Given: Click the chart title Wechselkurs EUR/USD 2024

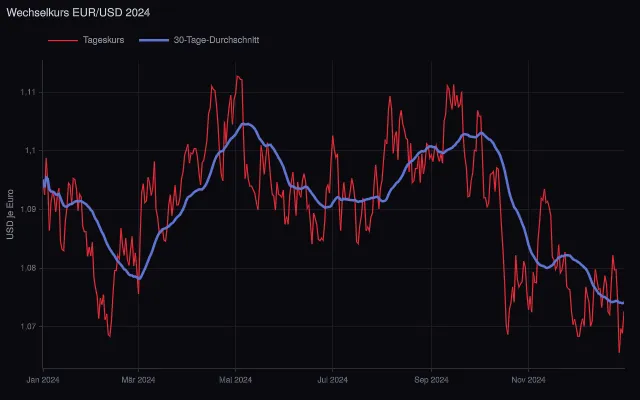Looking at the screenshot, I should 78,13.
